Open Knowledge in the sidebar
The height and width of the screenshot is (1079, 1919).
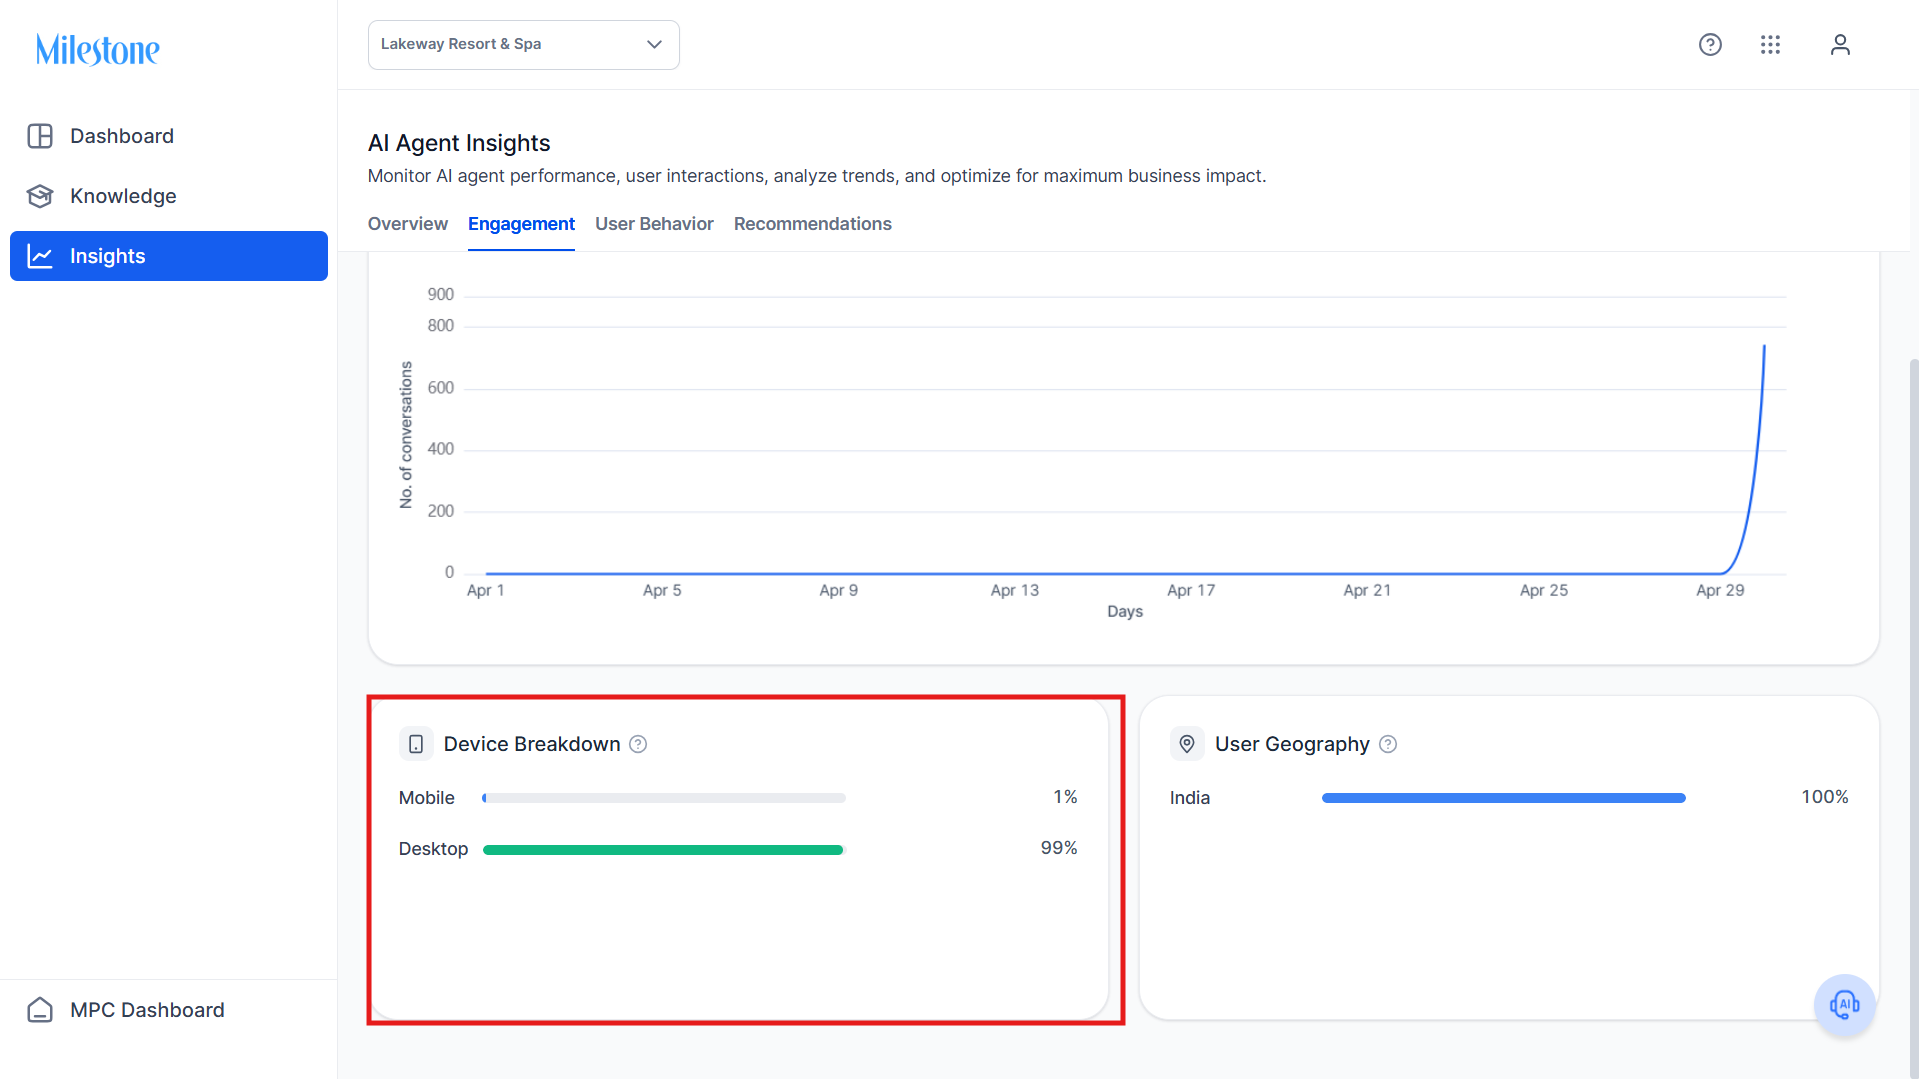click(x=169, y=196)
